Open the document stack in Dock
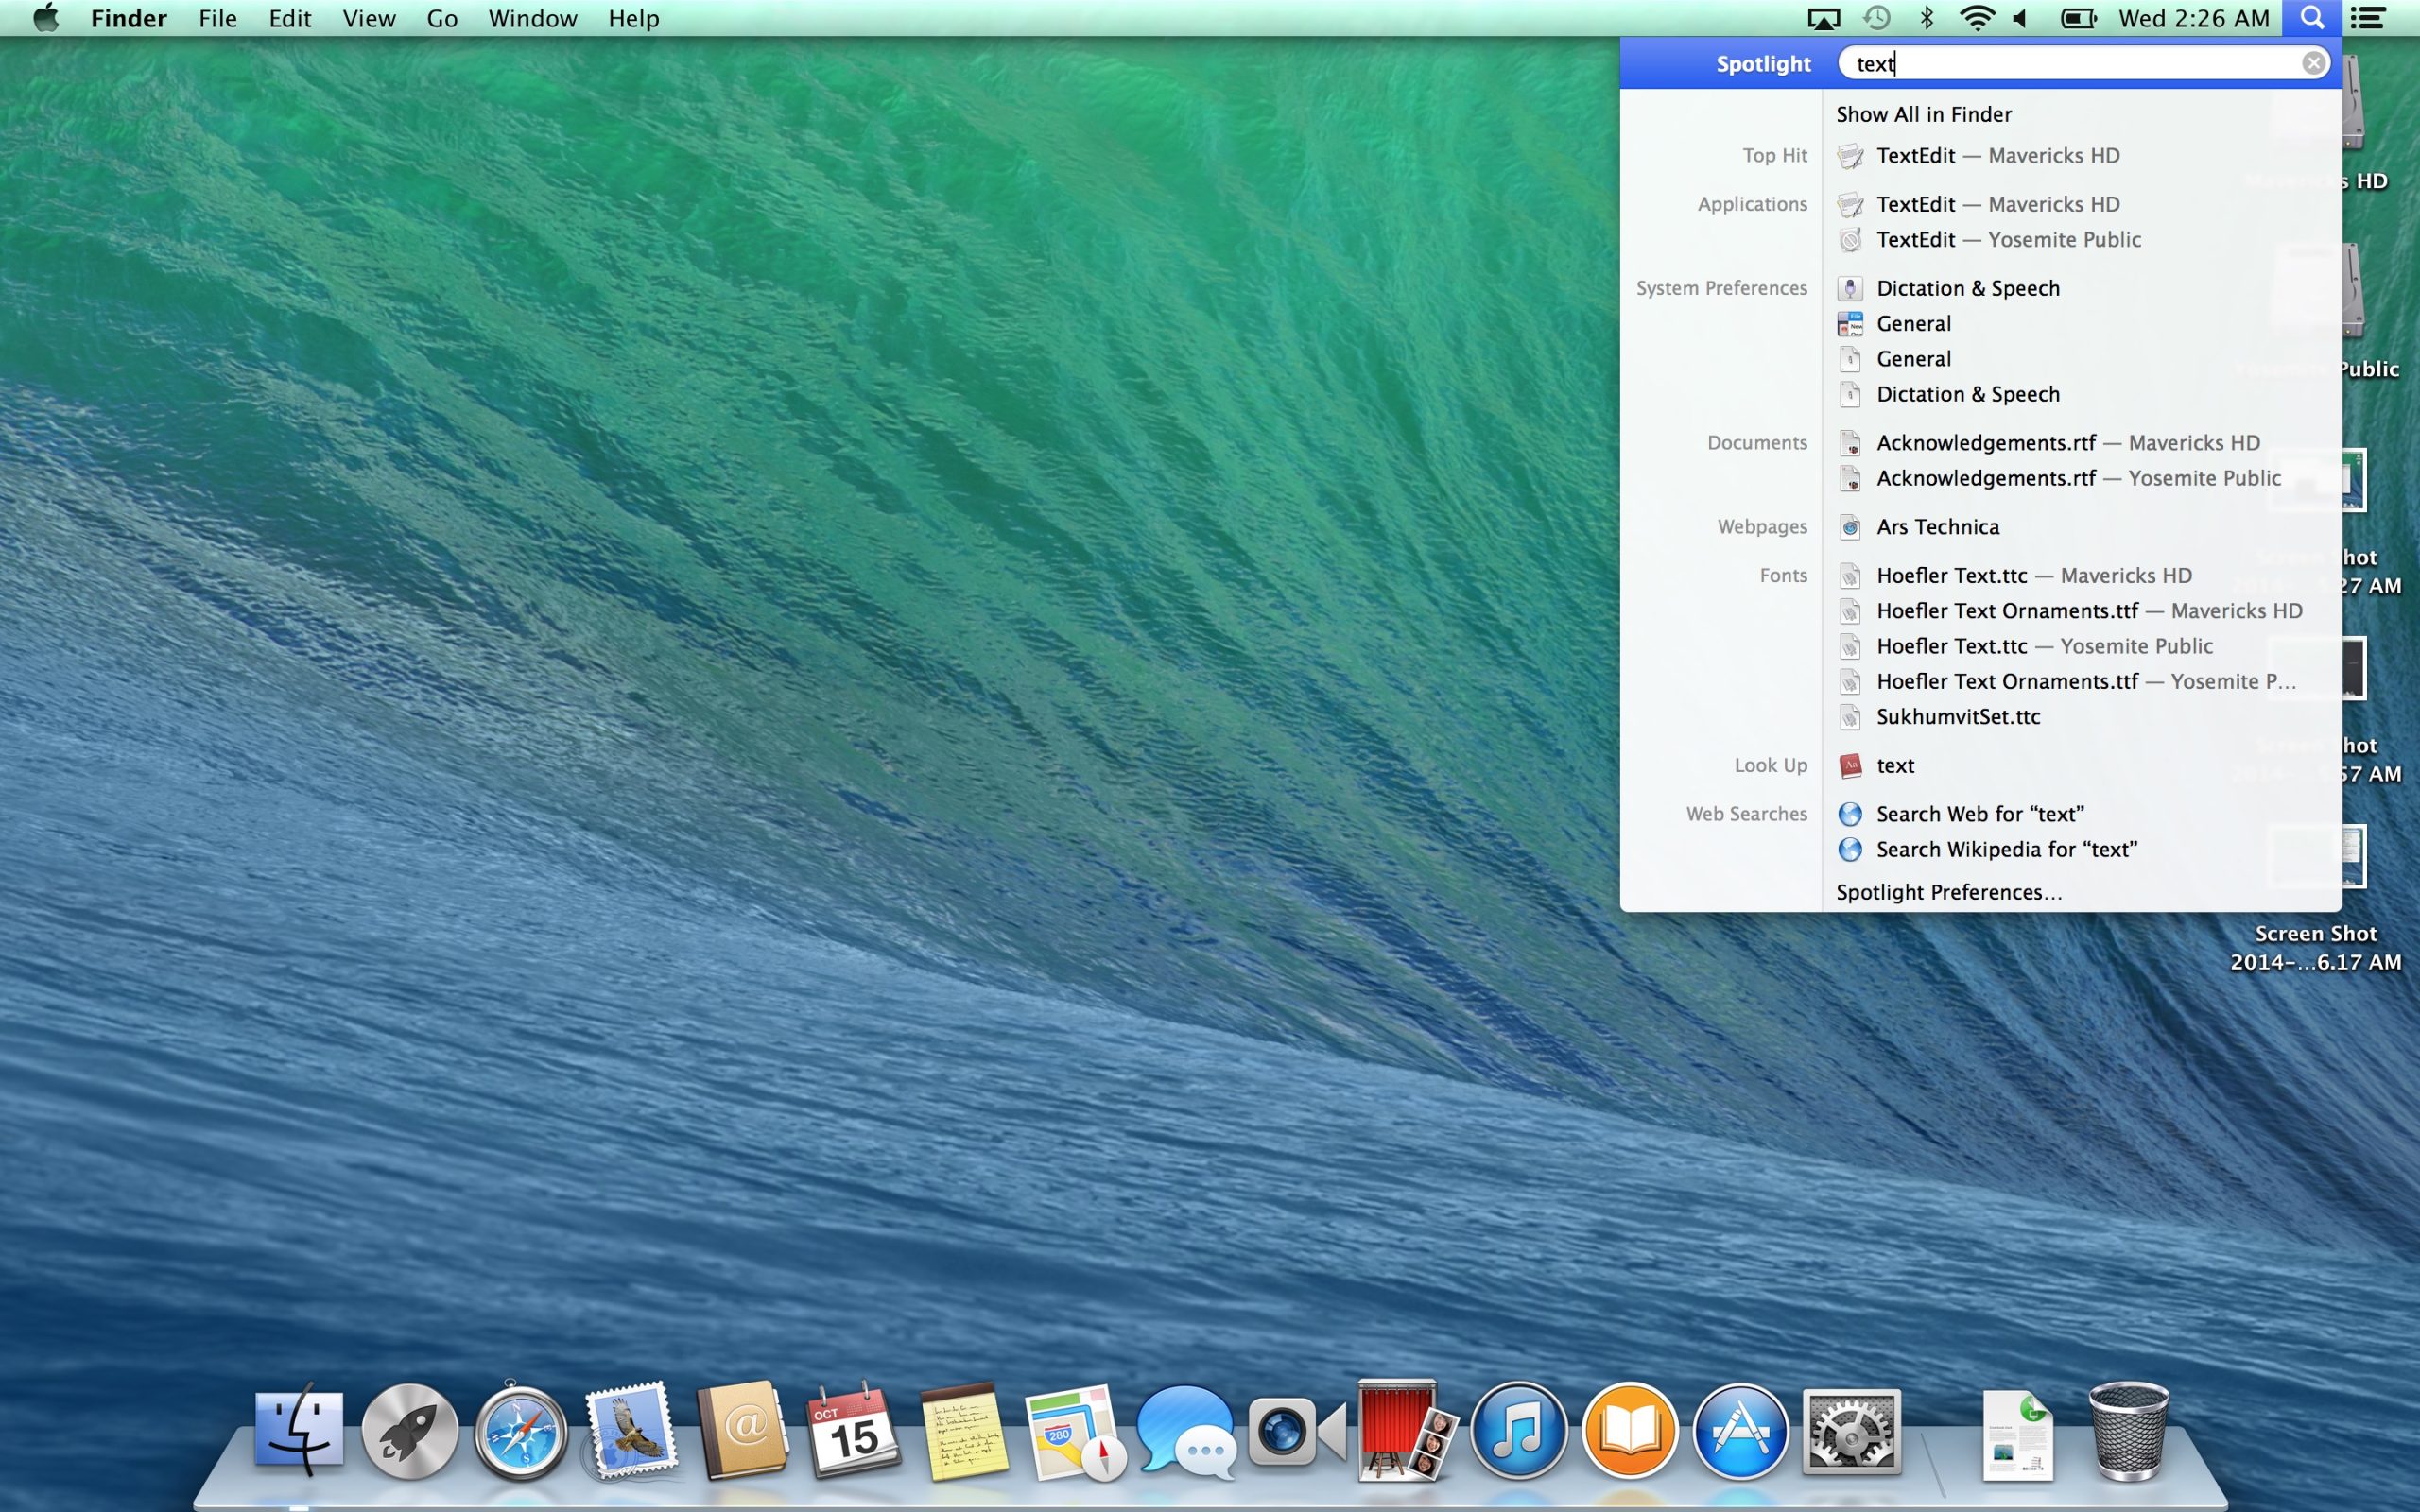 2018,1434
